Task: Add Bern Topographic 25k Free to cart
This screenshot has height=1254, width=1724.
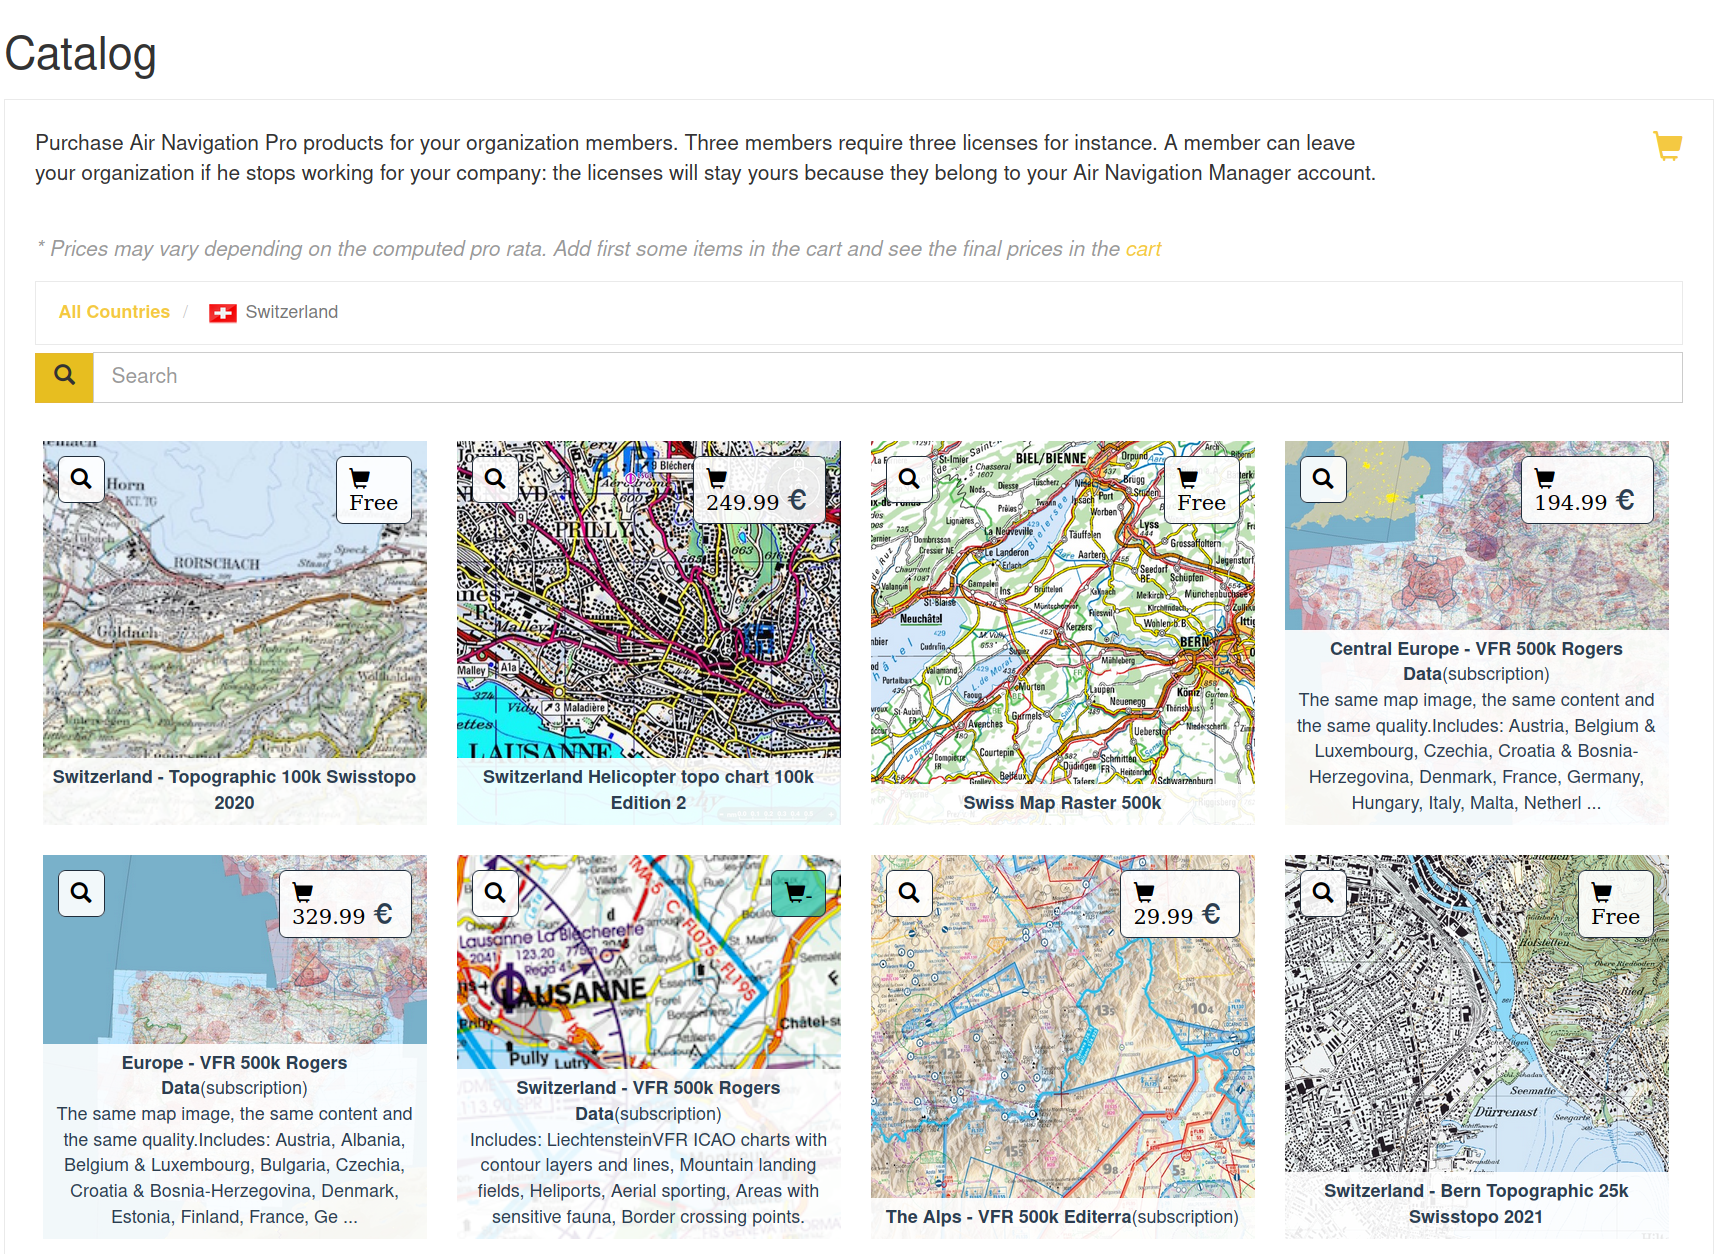Action: [x=1616, y=904]
